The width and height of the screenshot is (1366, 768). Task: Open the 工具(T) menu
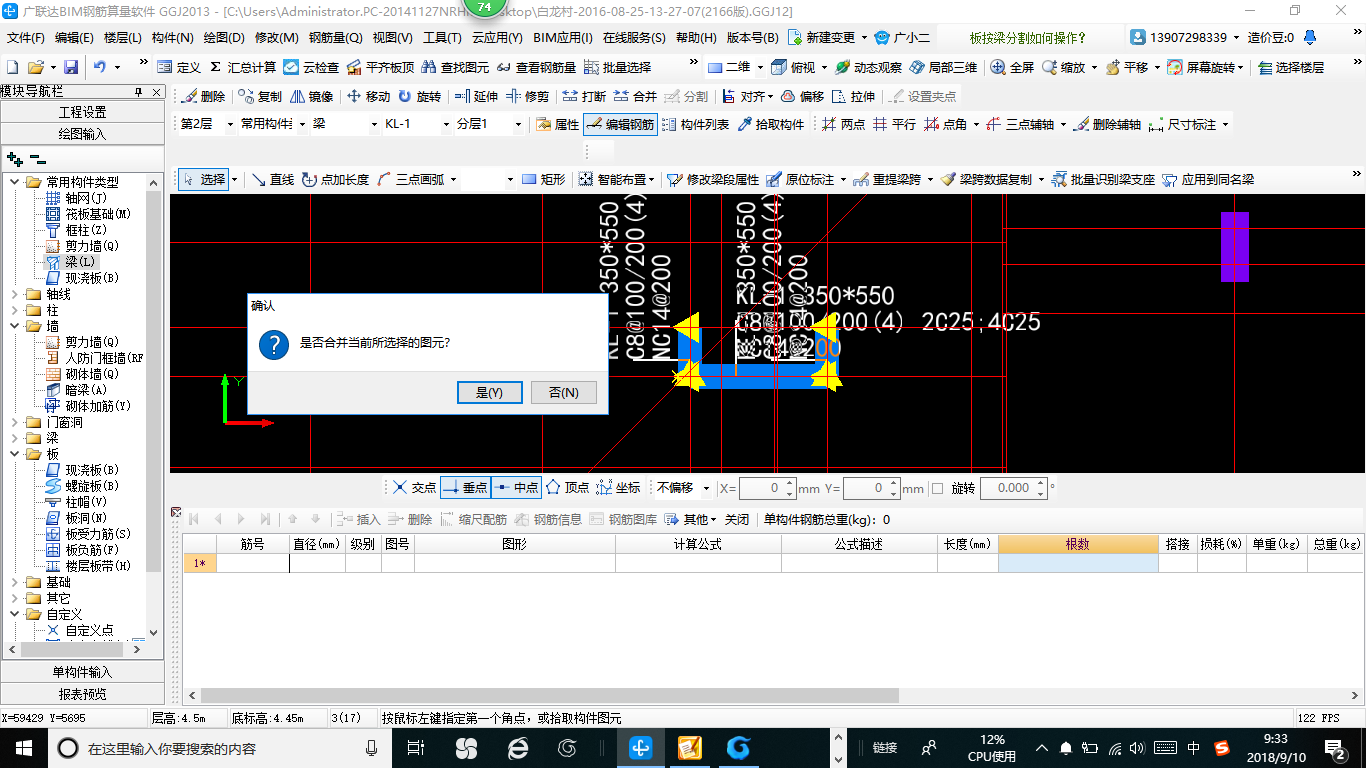click(442, 38)
